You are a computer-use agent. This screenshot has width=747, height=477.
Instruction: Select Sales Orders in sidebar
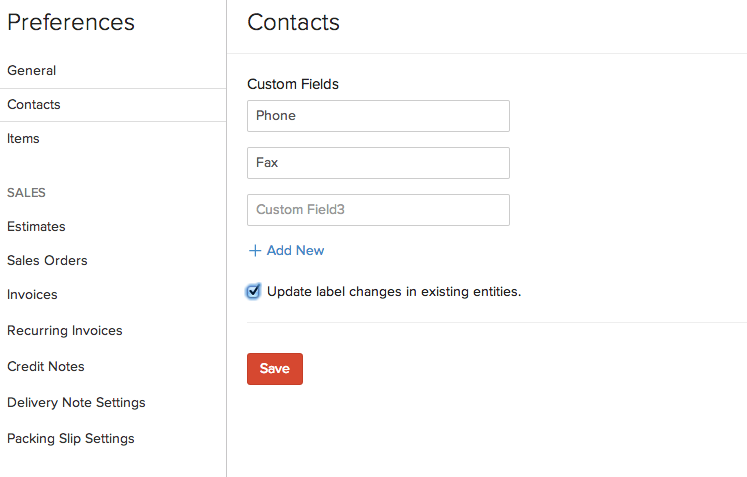pos(47,261)
